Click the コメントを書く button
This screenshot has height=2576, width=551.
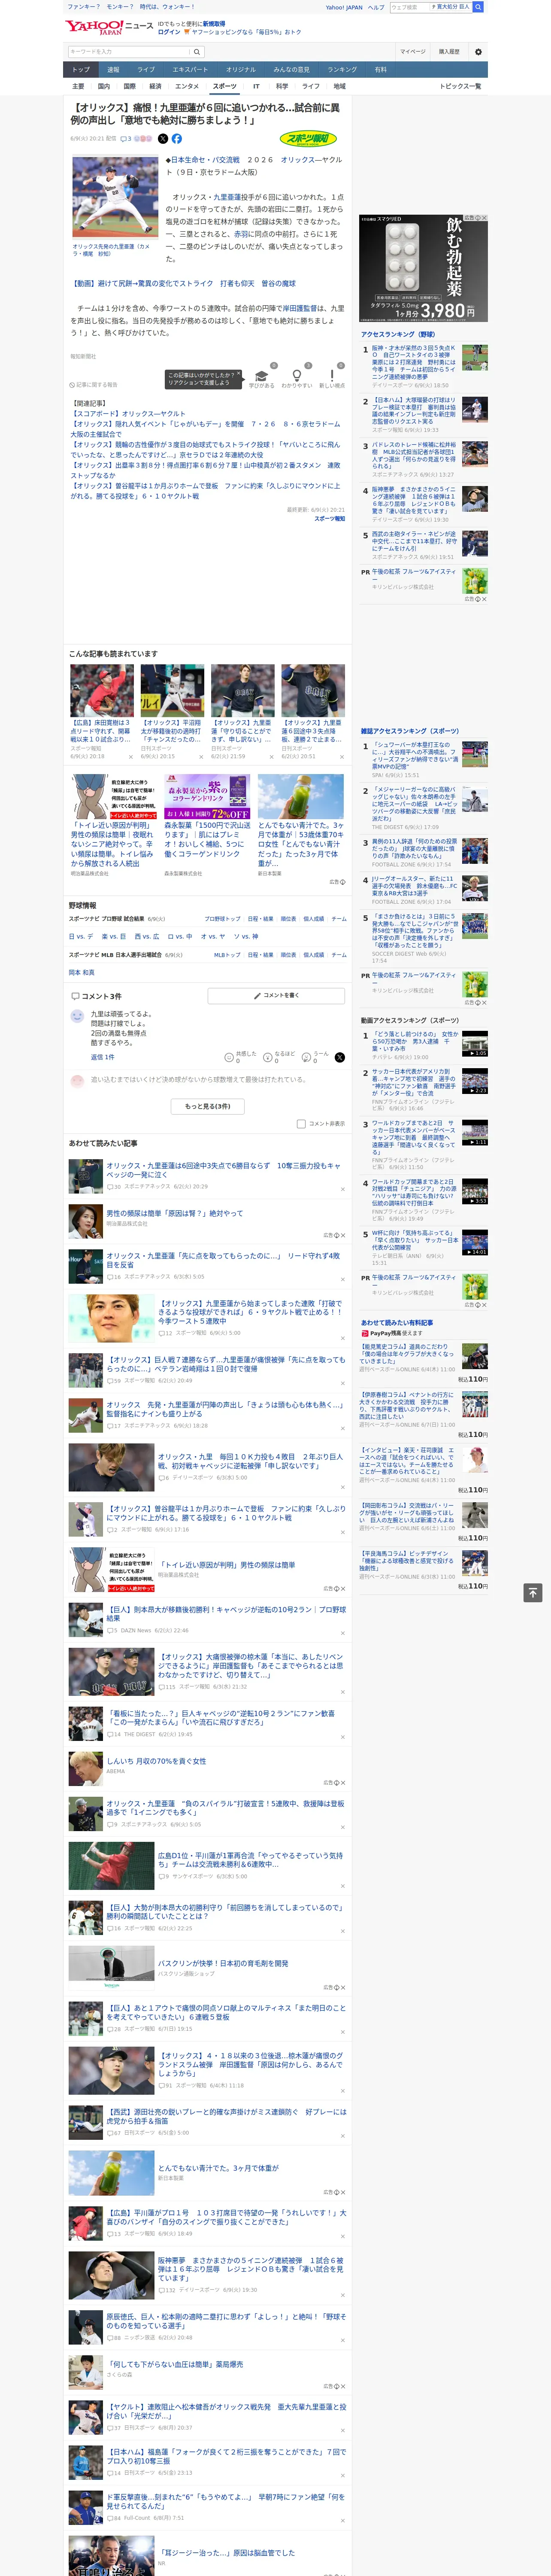(x=276, y=996)
